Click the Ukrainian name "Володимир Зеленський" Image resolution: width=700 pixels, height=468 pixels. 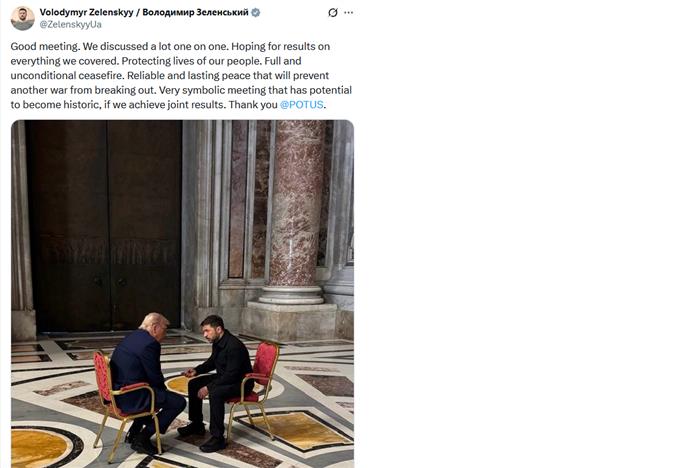coord(195,13)
